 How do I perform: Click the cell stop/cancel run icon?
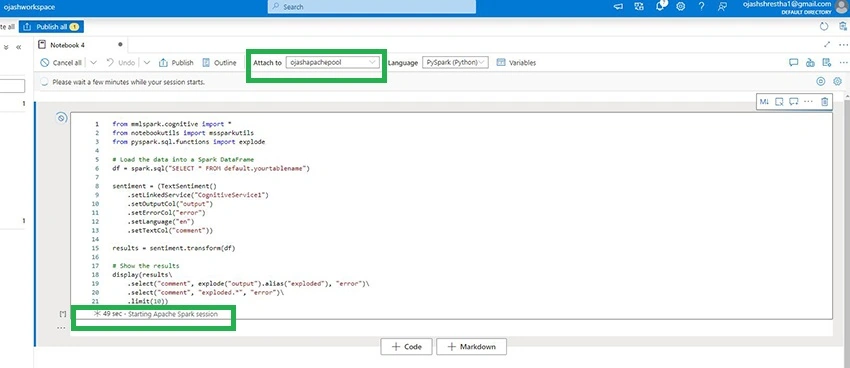click(x=61, y=118)
